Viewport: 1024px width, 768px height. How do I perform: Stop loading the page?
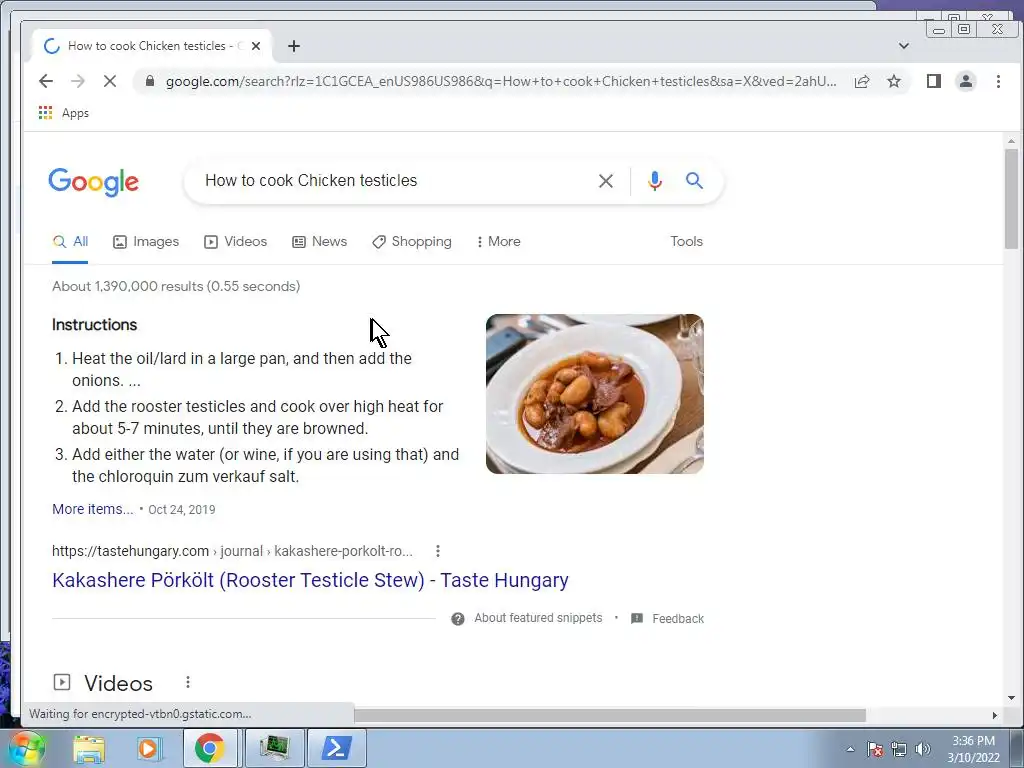click(x=110, y=81)
